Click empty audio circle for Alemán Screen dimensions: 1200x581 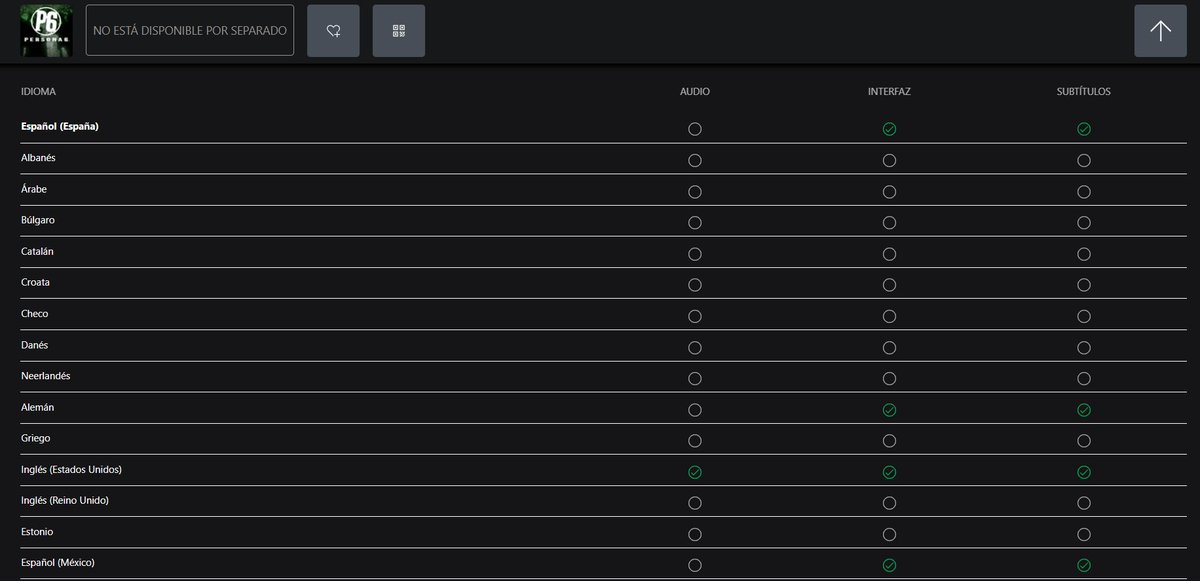[695, 410]
